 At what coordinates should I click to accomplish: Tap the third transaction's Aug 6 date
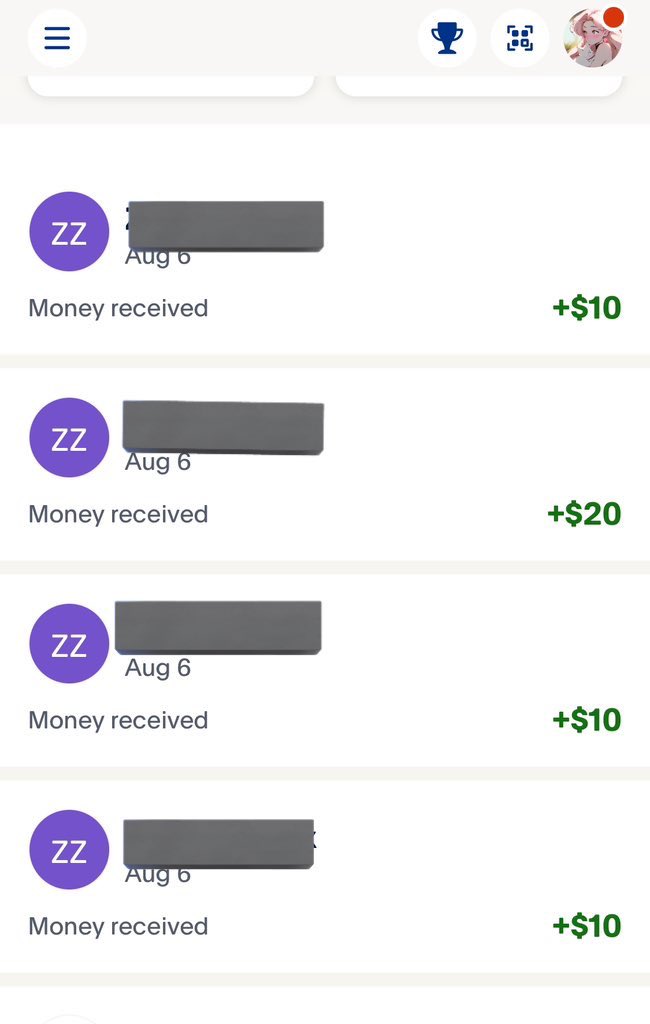point(157,668)
